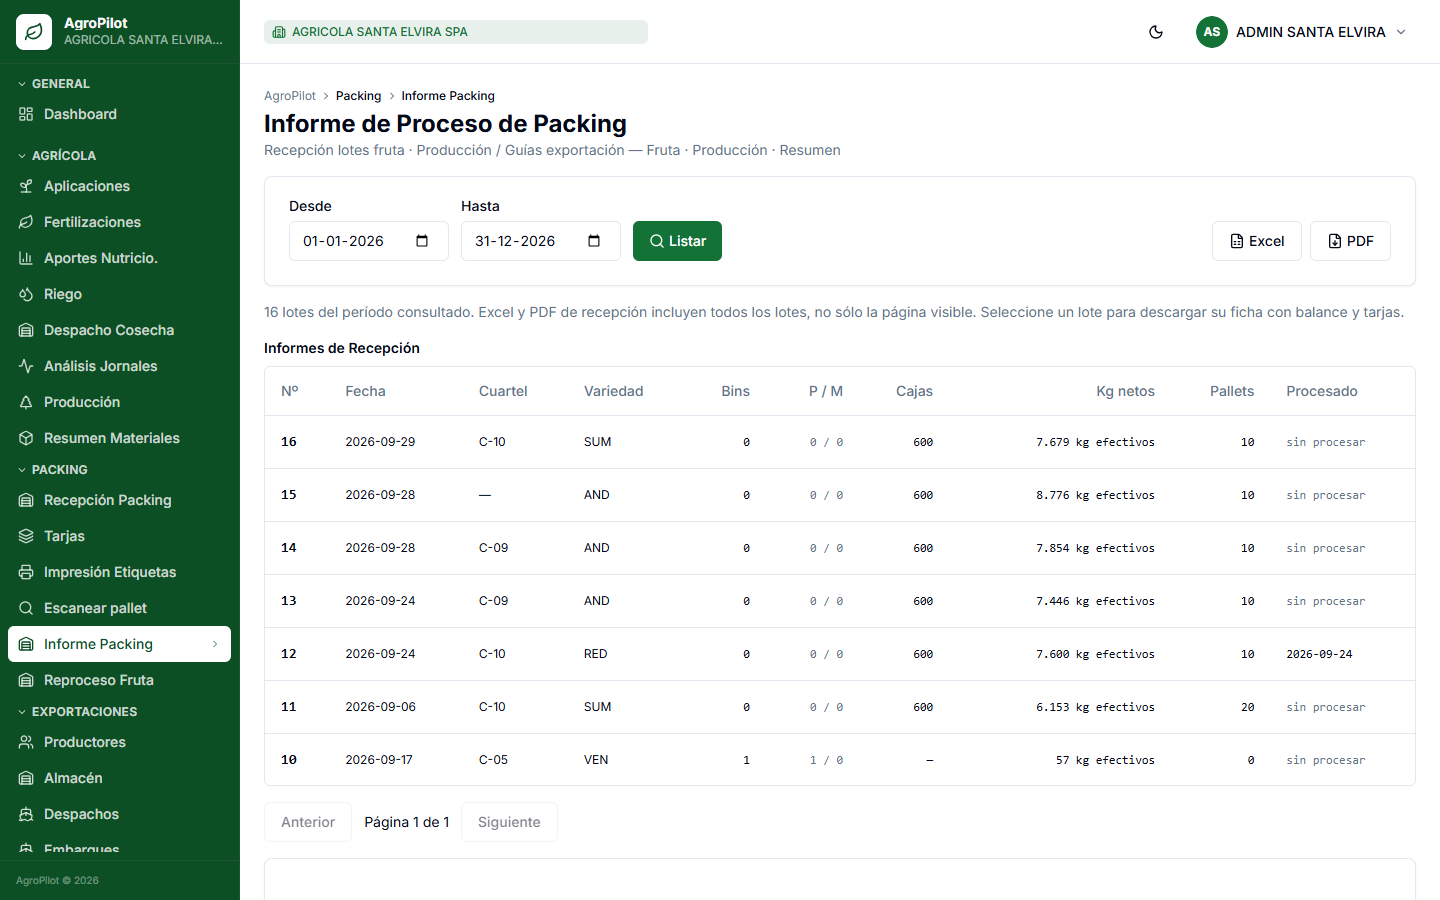Collapse the EXPORTACIONES sidebar section

coord(78,712)
